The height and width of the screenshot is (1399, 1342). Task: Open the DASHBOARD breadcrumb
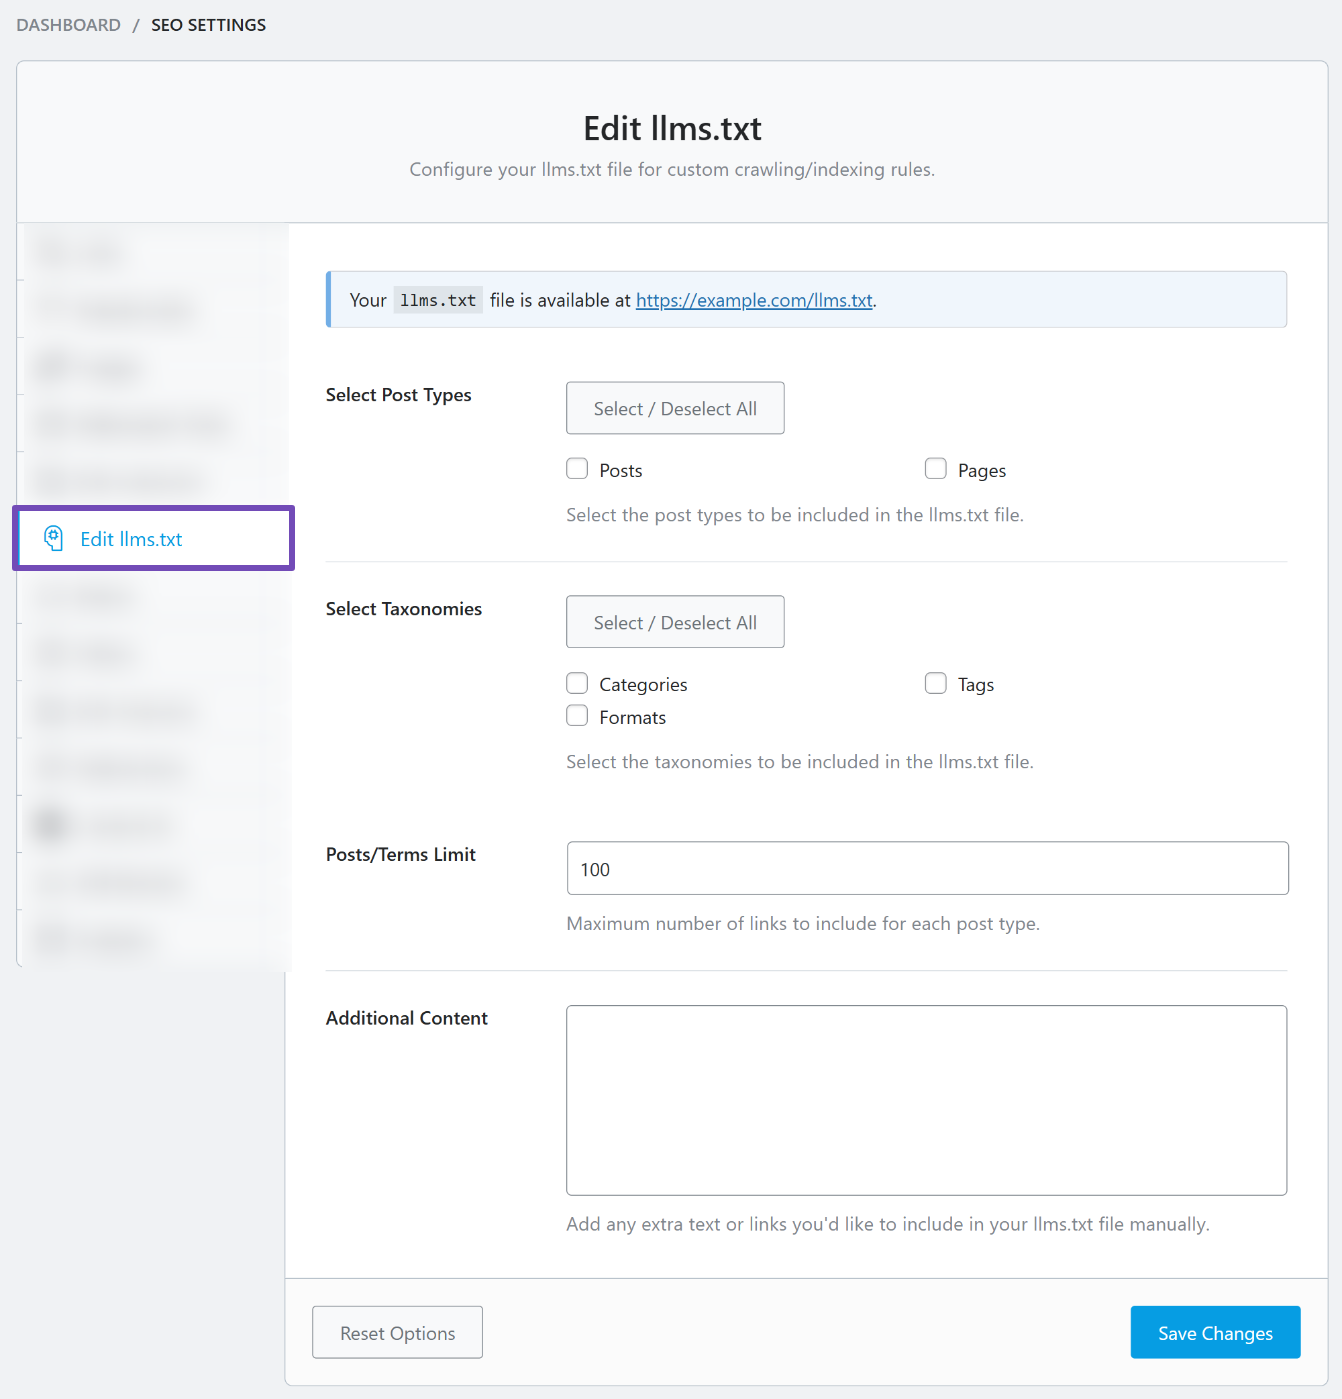pyautogui.click(x=67, y=24)
